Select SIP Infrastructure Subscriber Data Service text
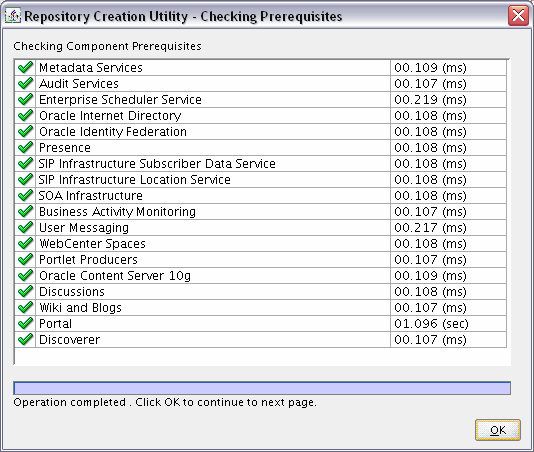 tap(157, 163)
